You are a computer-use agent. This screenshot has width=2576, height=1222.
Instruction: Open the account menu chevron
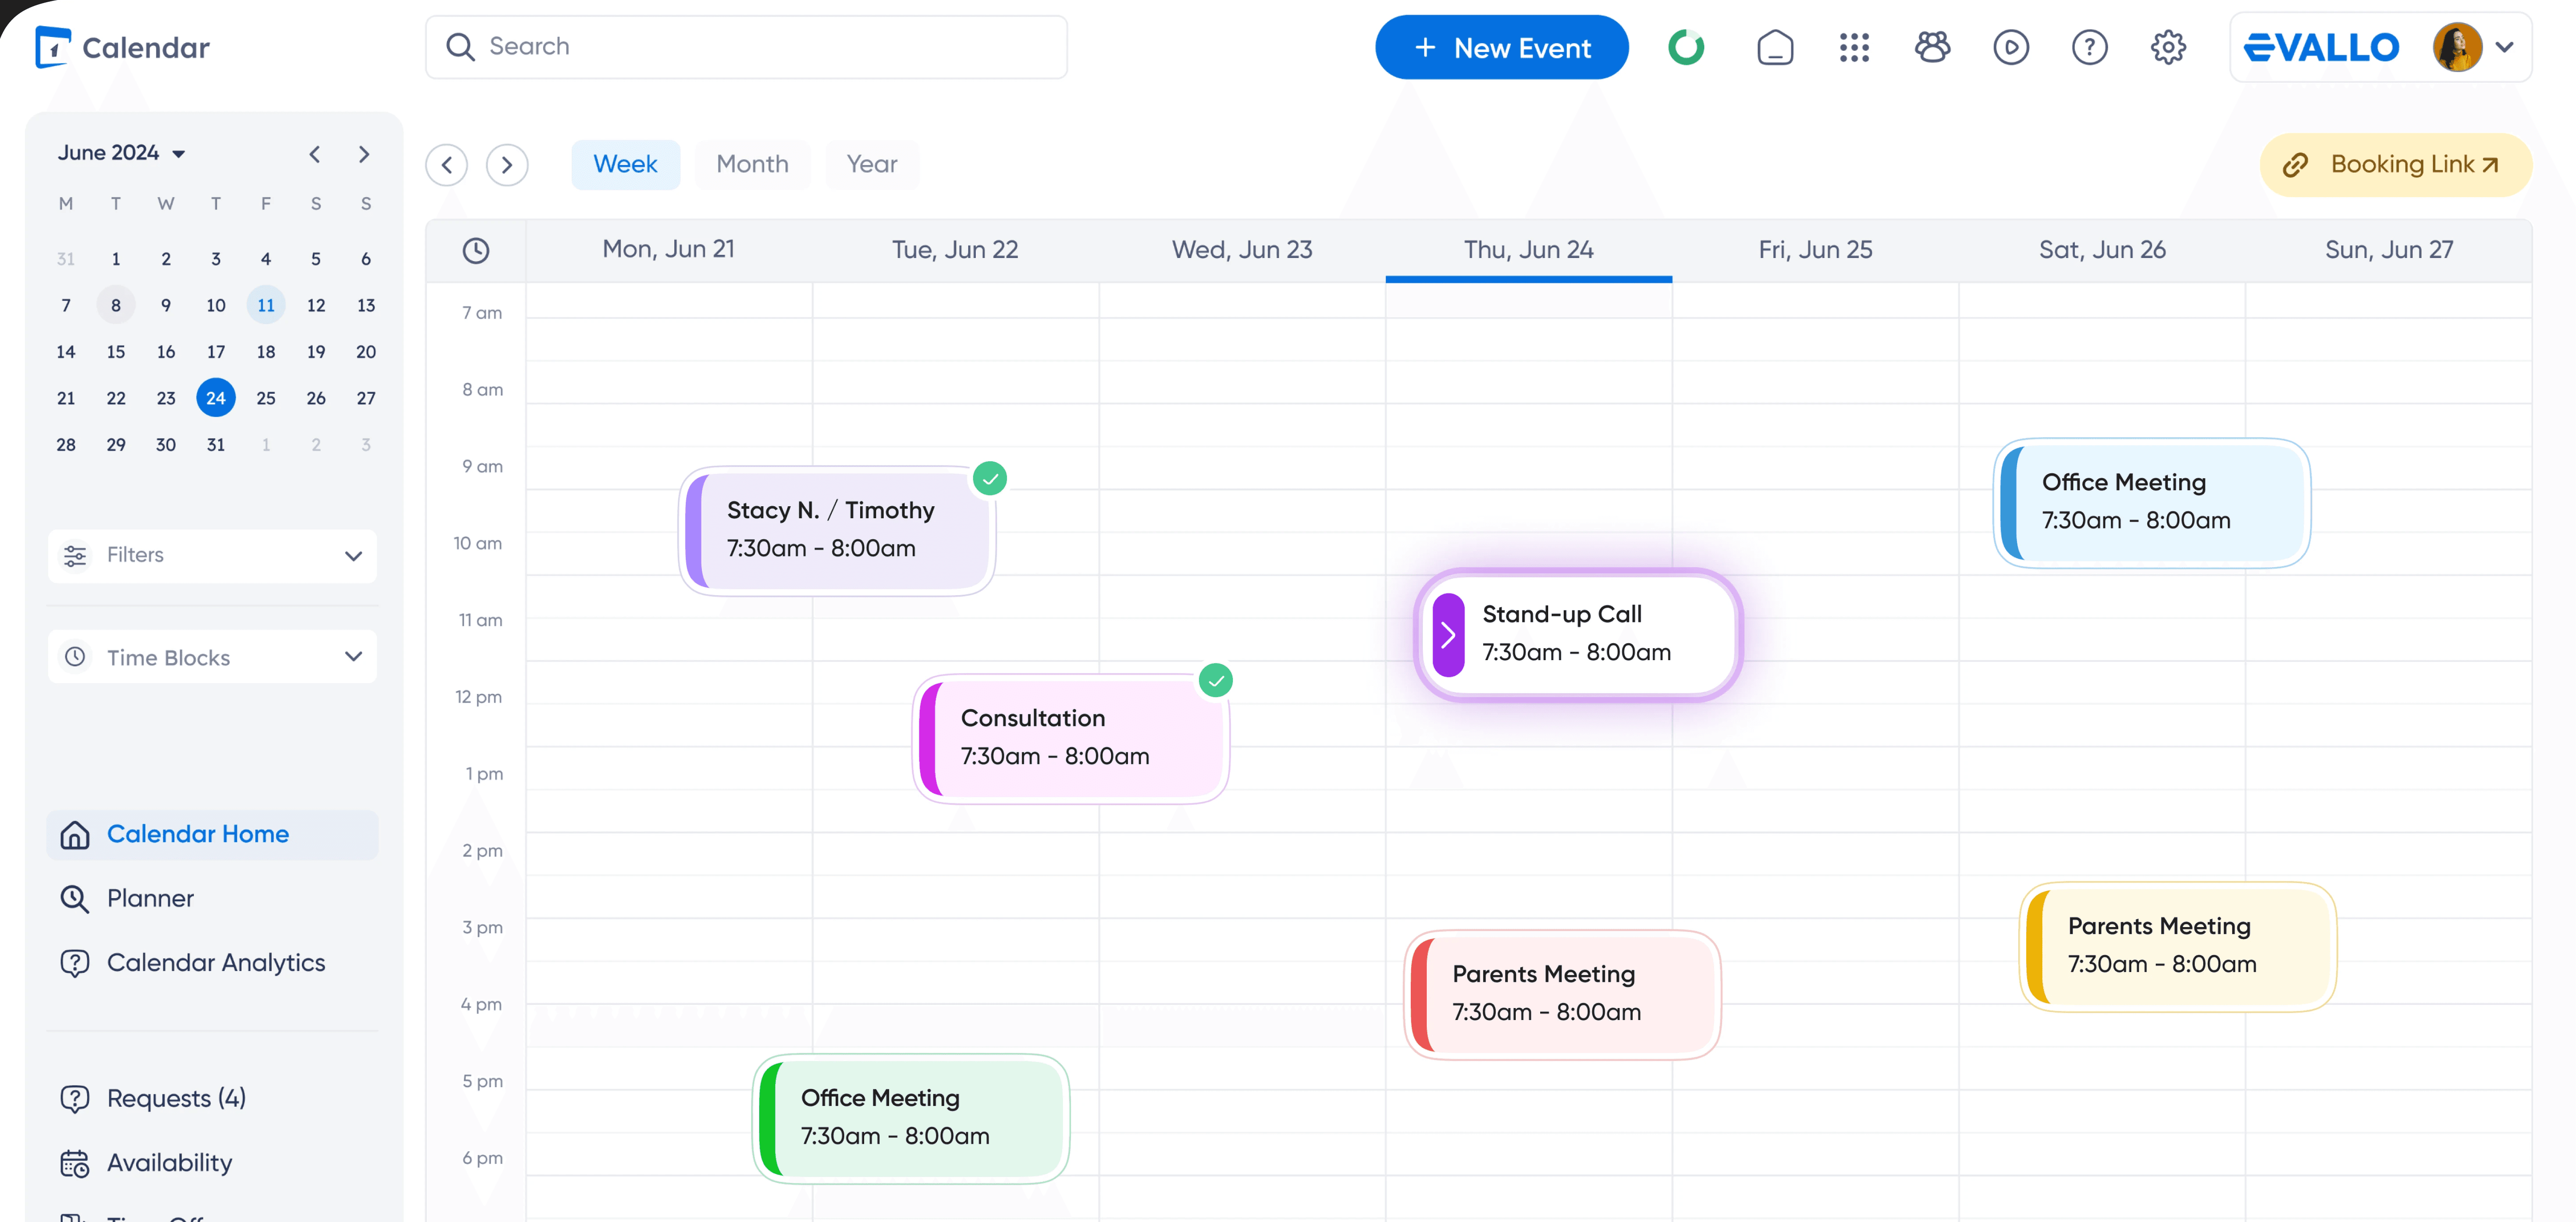click(x=2504, y=47)
